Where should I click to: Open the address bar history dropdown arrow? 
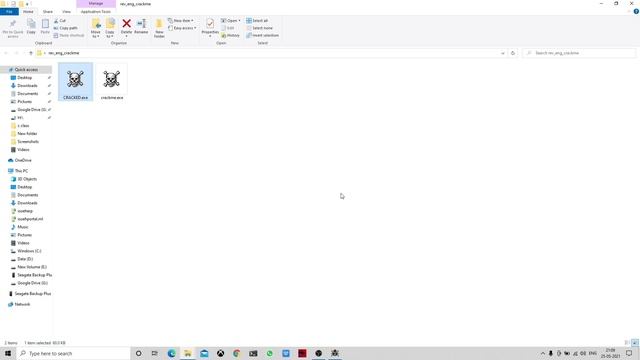[502, 53]
